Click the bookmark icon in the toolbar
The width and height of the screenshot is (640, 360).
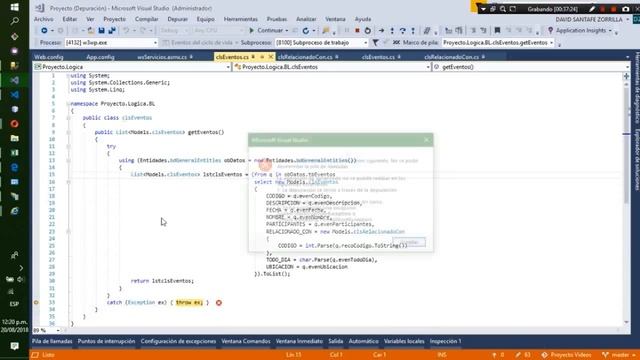(497, 31)
